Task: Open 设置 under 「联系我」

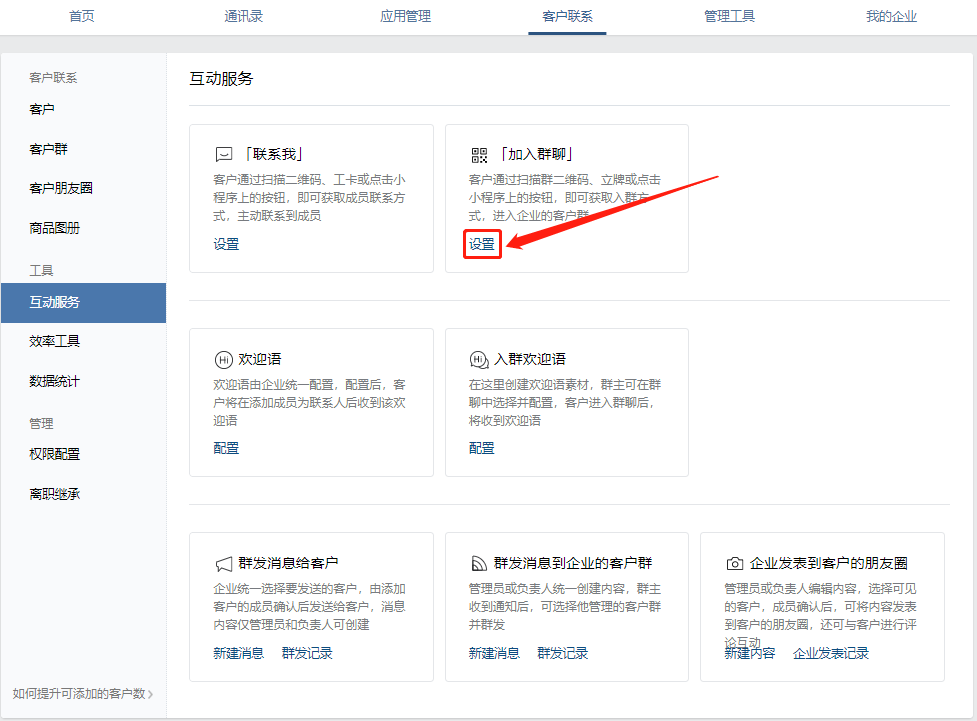Action: (226, 244)
